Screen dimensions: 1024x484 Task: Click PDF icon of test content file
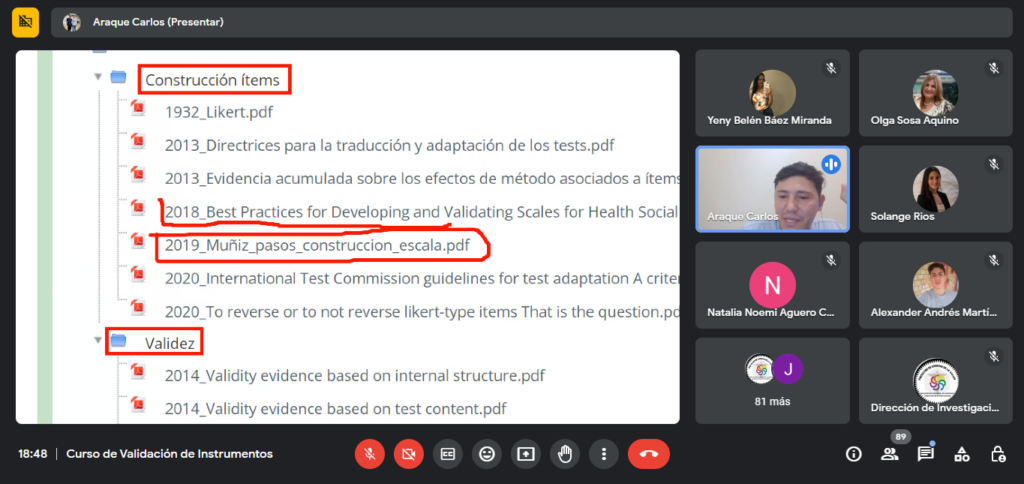pos(137,405)
